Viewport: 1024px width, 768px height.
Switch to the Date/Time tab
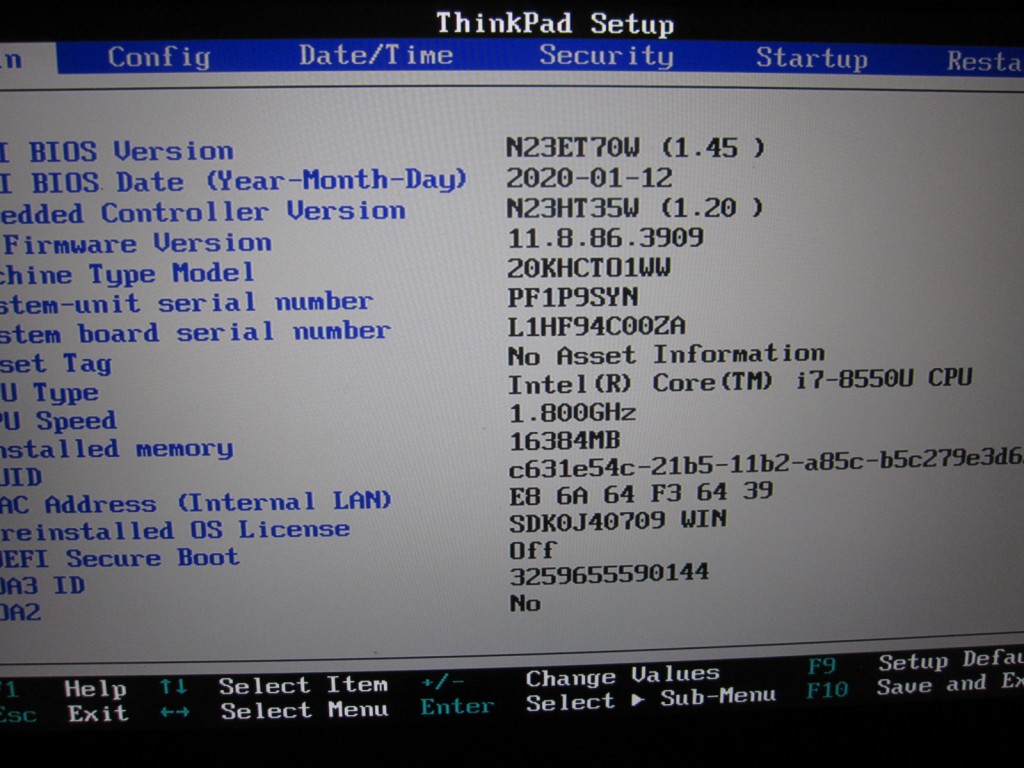pos(376,55)
